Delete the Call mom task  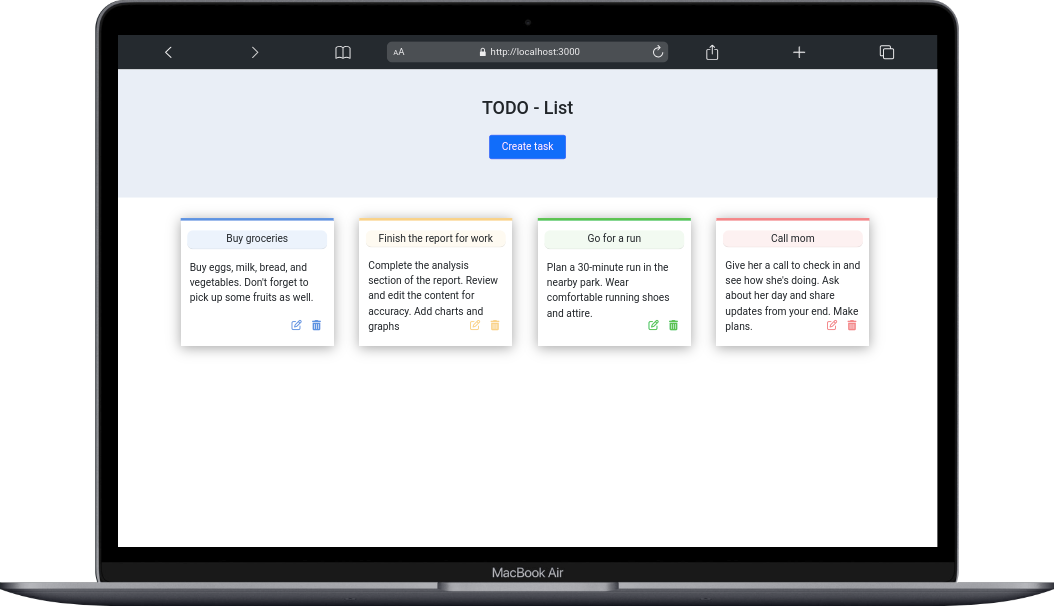(x=852, y=325)
